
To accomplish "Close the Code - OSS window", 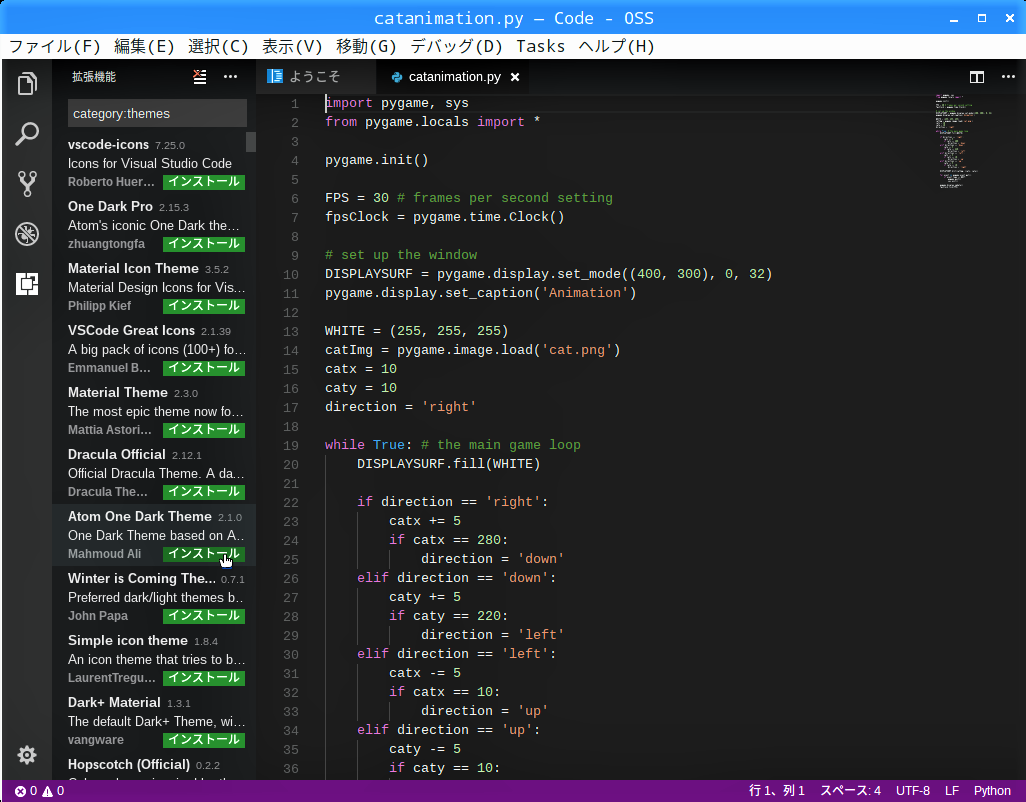I will [x=1010, y=18].
